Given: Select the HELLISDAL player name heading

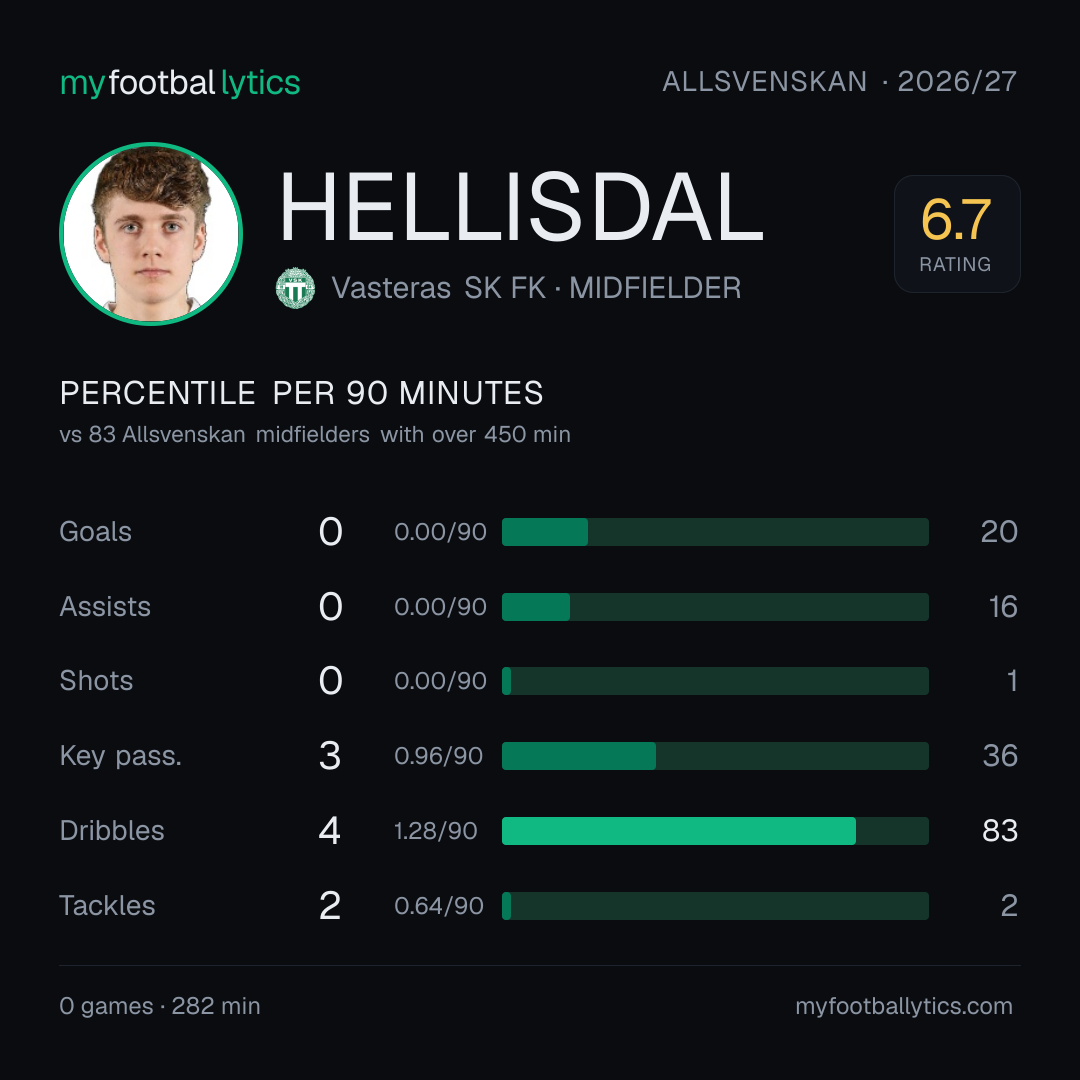Looking at the screenshot, I should [521, 207].
